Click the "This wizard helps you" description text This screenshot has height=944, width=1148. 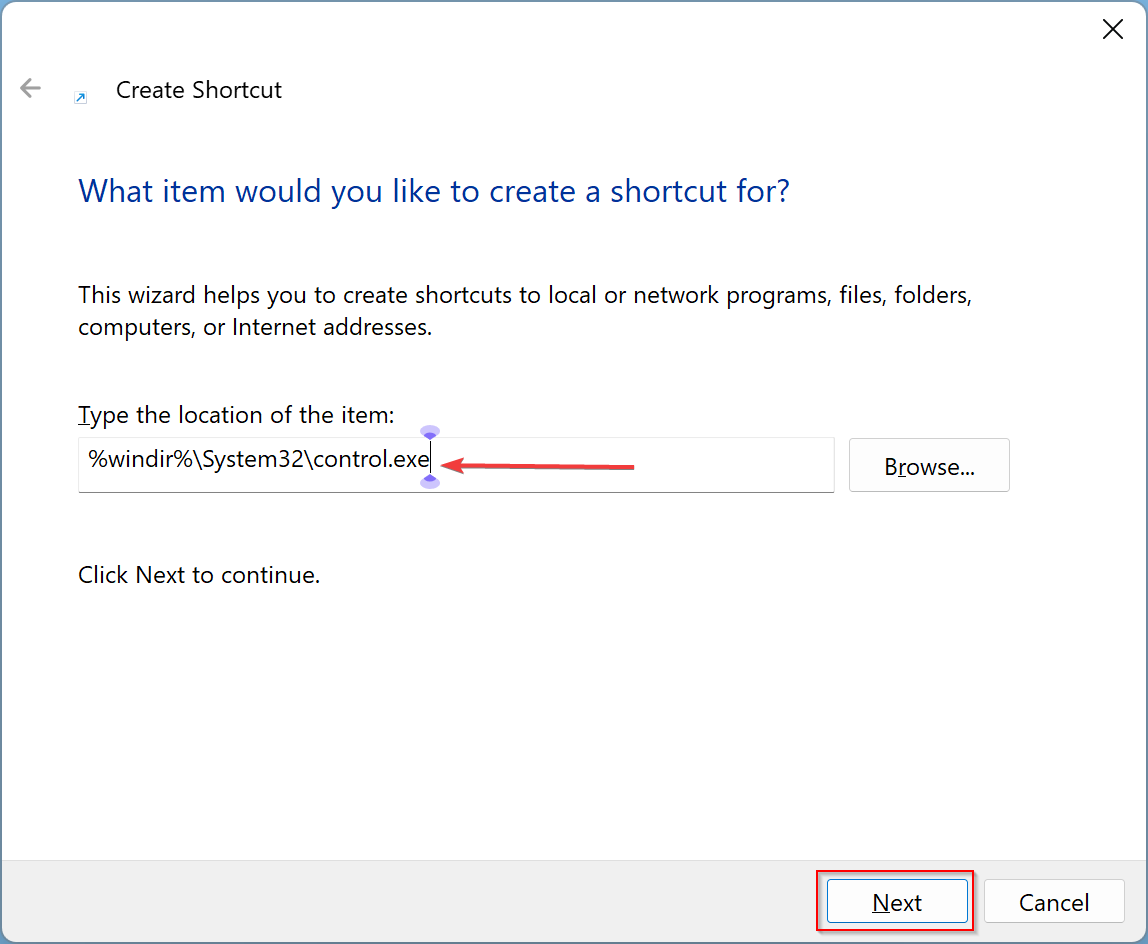coord(525,311)
